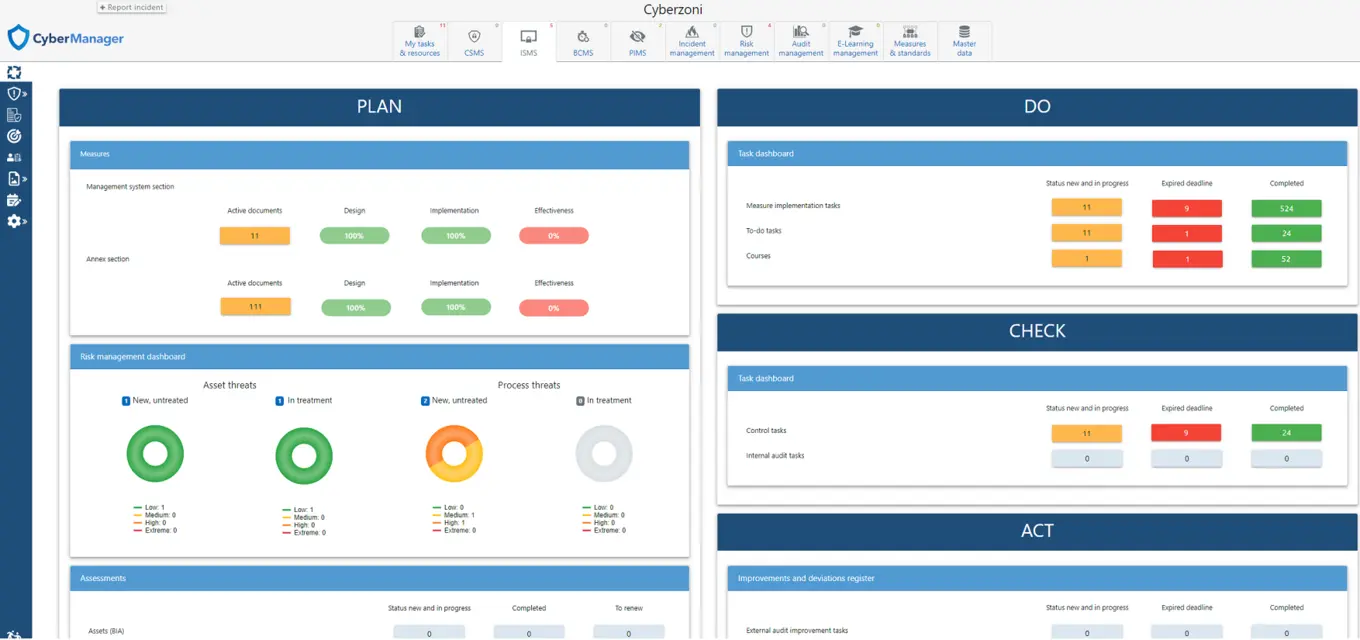Open Internal audit tasks completed count 0
The width and height of the screenshot is (1360, 640).
[x=1287, y=458]
